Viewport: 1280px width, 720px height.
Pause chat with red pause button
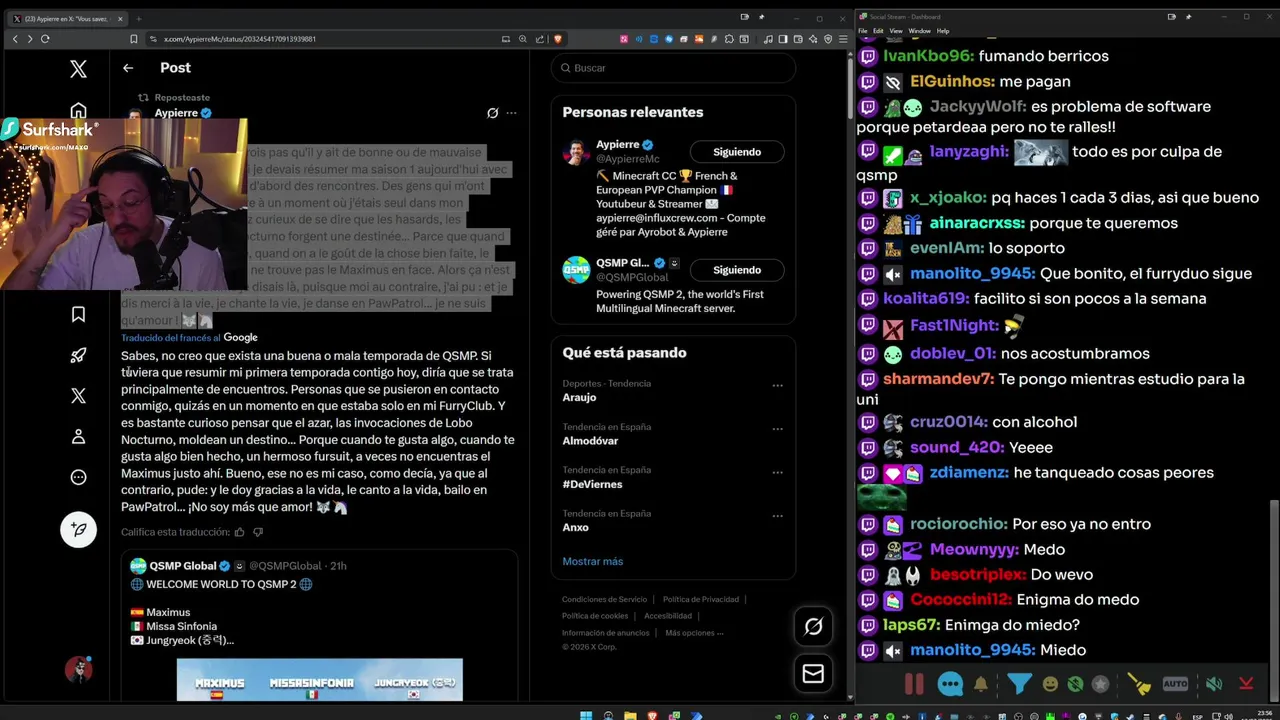914,684
